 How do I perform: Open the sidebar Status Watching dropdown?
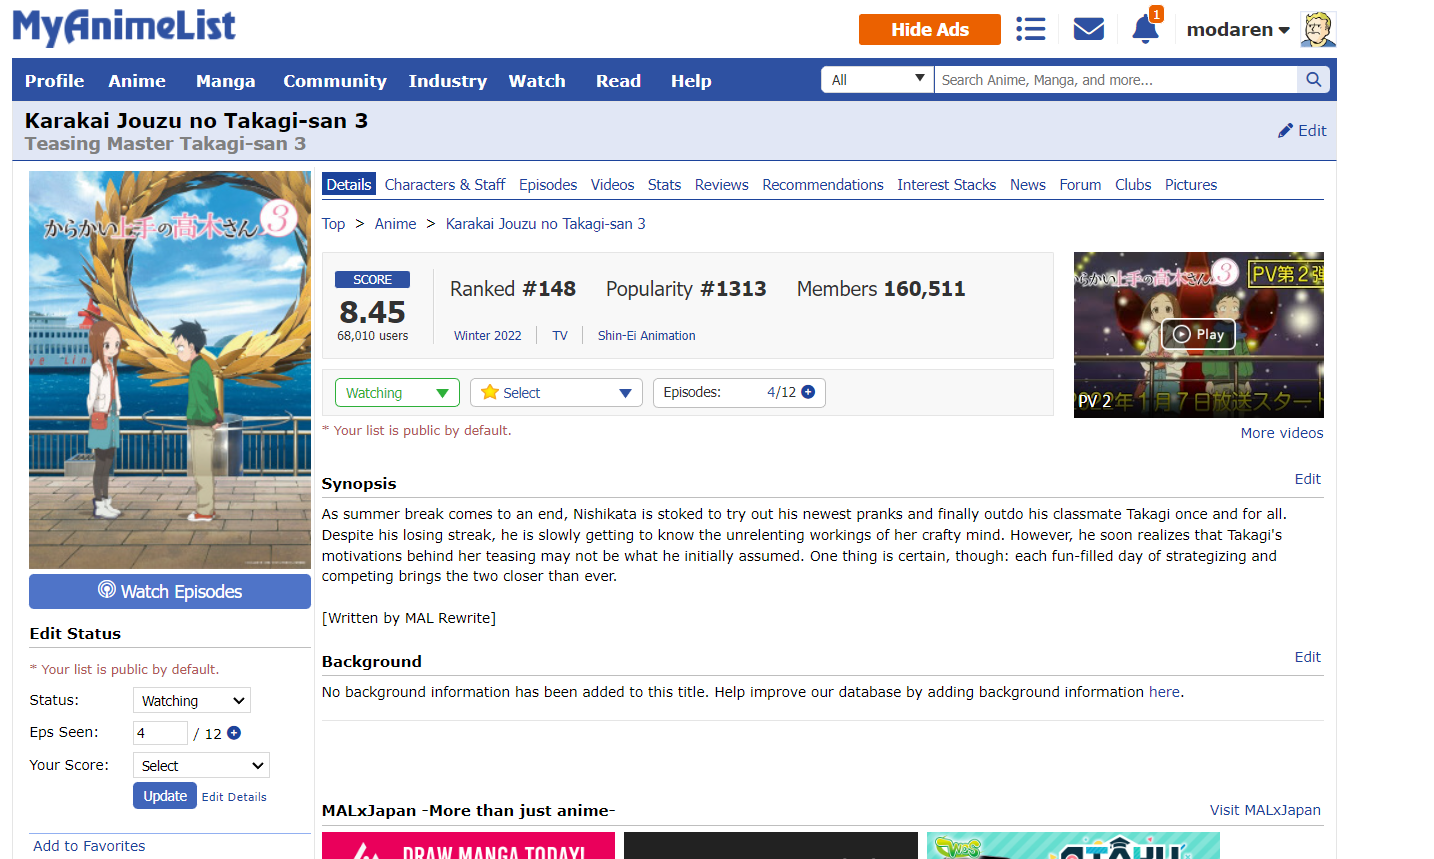(192, 700)
